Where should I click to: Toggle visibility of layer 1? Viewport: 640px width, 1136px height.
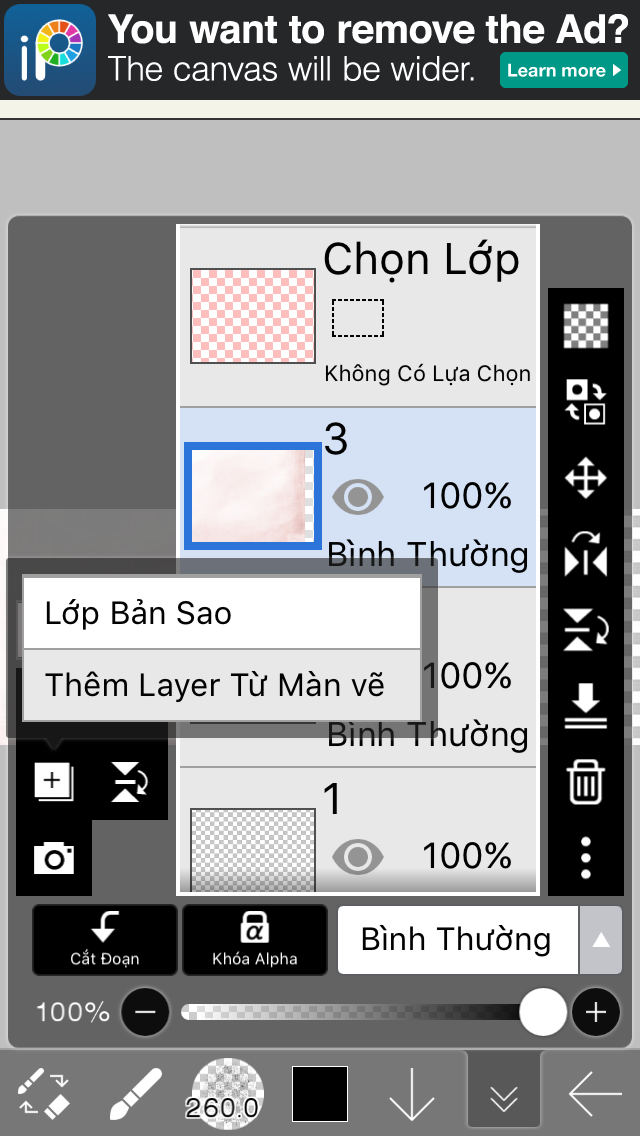pos(357,856)
